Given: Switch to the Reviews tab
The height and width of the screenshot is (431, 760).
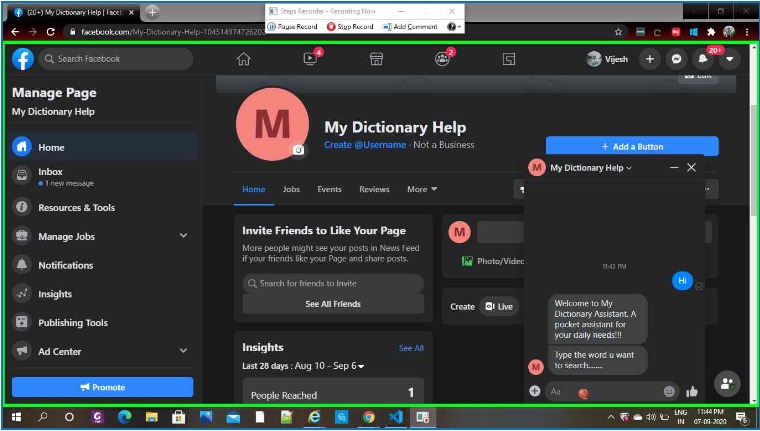Looking at the screenshot, I should pyautogui.click(x=374, y=190).
